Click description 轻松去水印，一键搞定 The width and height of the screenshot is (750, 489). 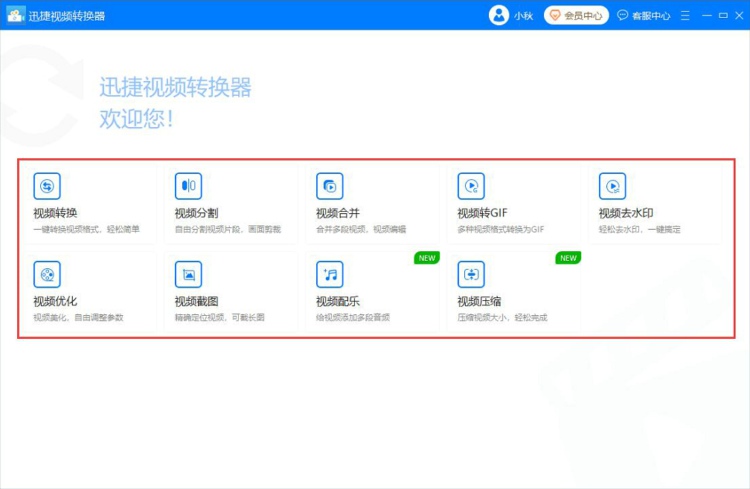tap(640, 229)
